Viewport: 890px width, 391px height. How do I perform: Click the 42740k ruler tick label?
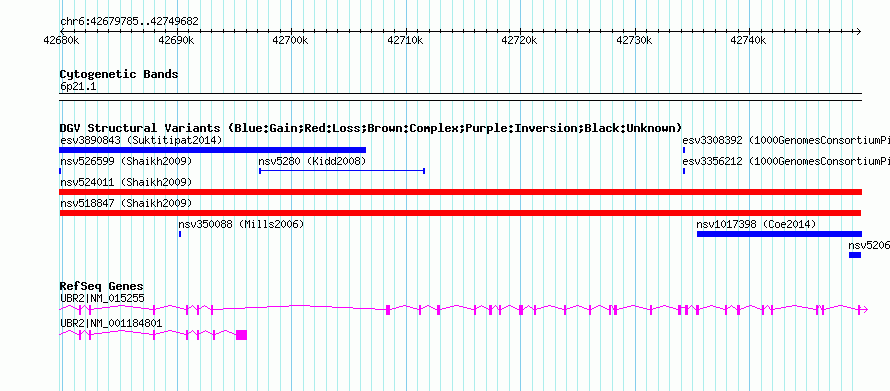coord(748,41)
